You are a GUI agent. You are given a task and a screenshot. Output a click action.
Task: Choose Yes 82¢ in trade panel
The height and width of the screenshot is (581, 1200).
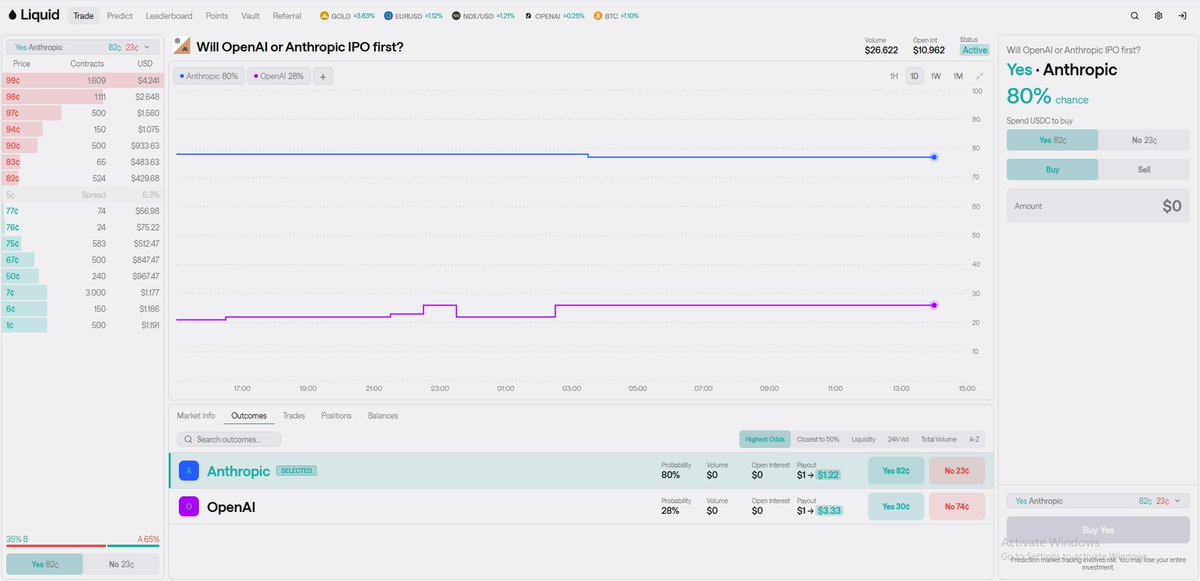(x=1052, y=140)
